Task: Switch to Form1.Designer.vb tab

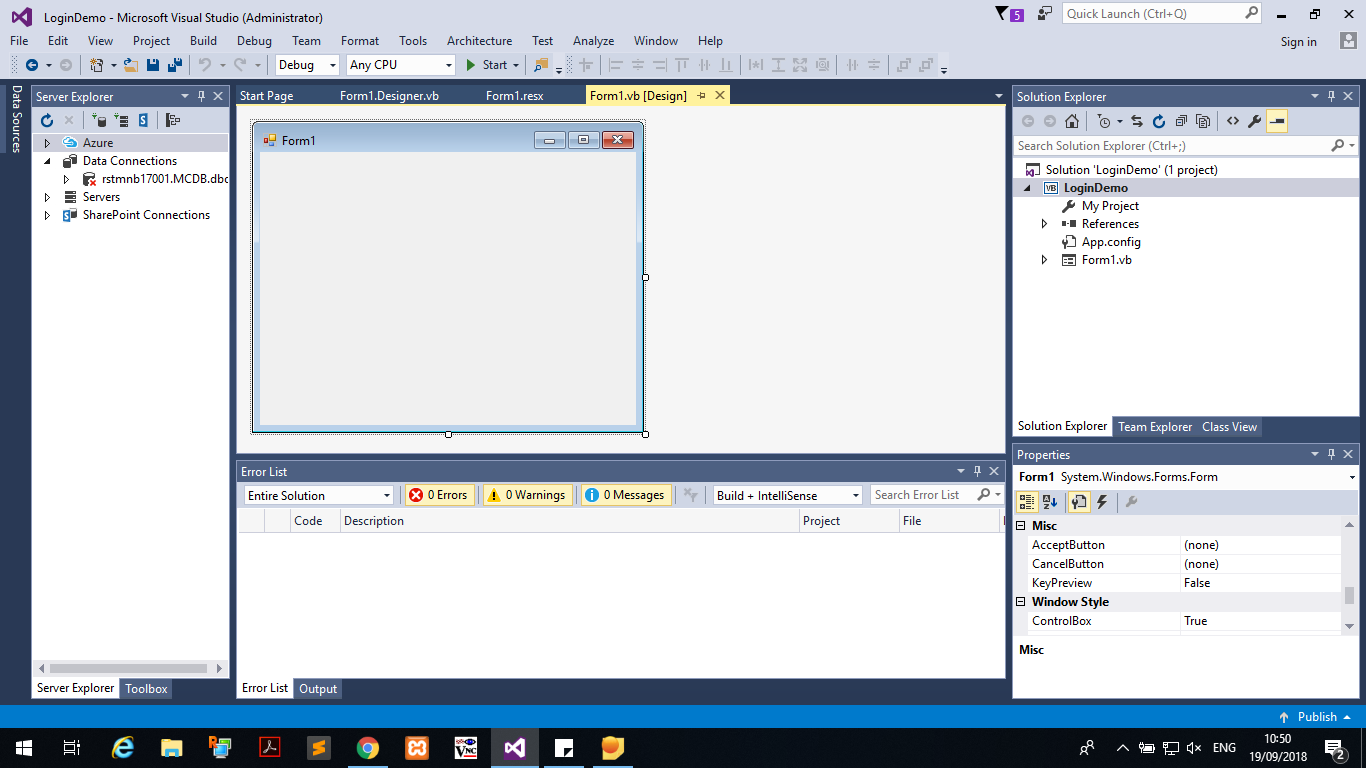Action: click(389, 96)
